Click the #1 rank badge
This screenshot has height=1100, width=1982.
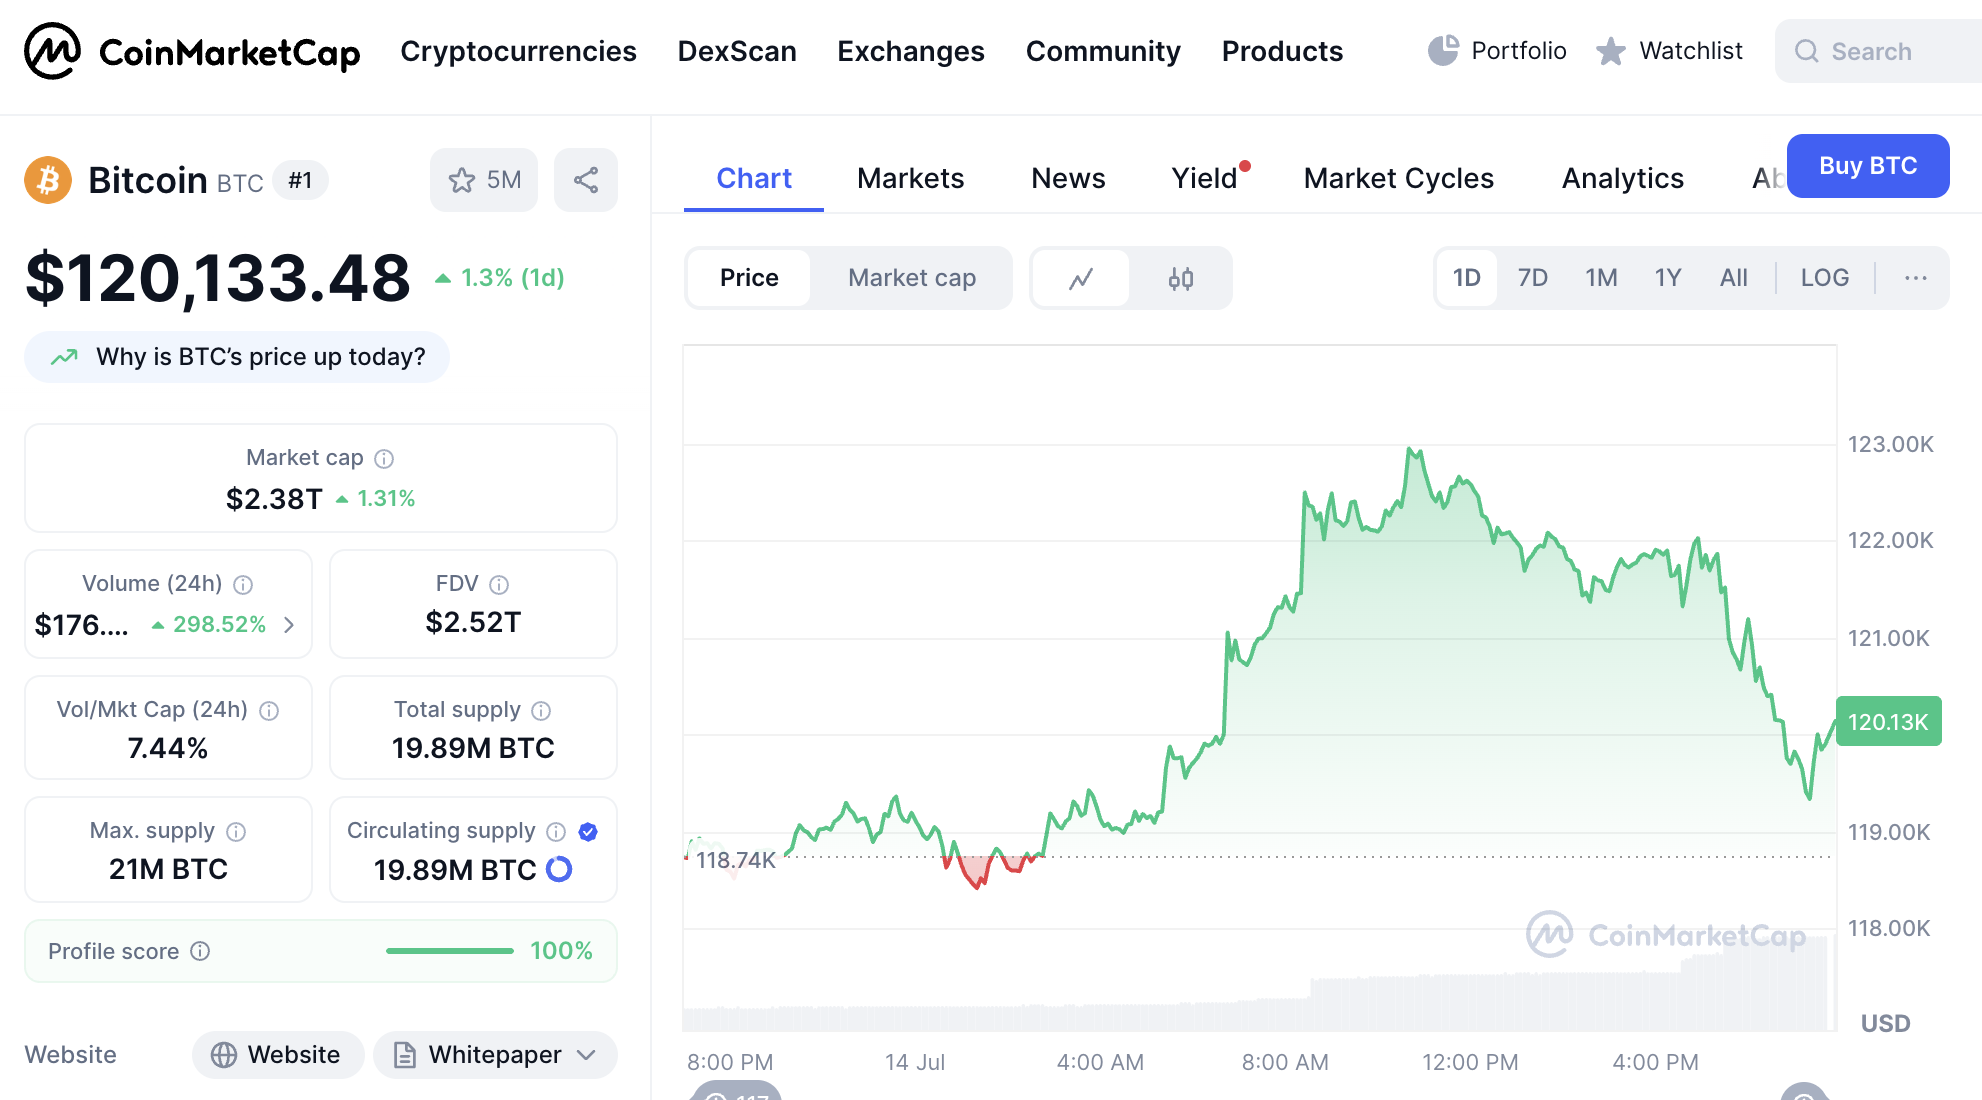[300, 180]
